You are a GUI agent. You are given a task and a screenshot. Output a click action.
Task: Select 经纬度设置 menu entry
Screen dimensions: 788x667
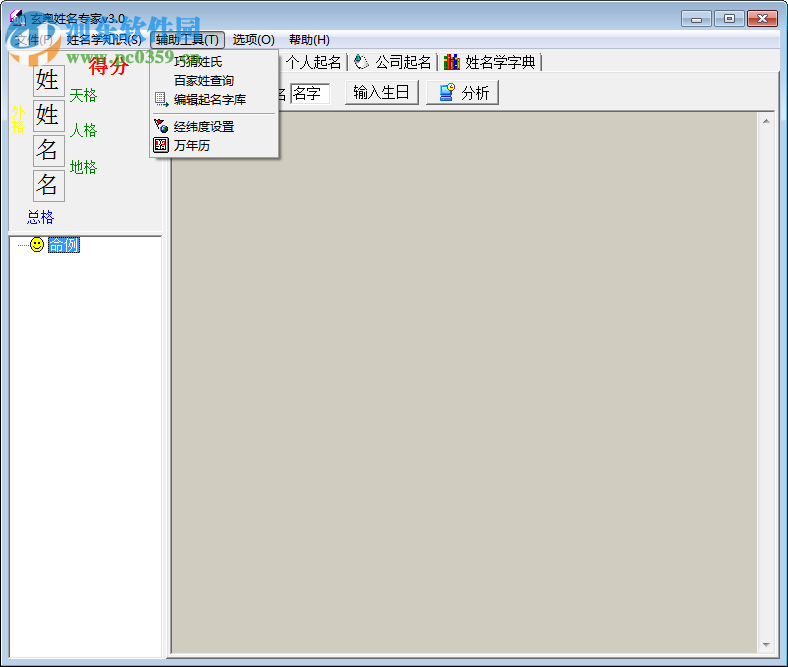pyautogui.click(x=214, y=127)
